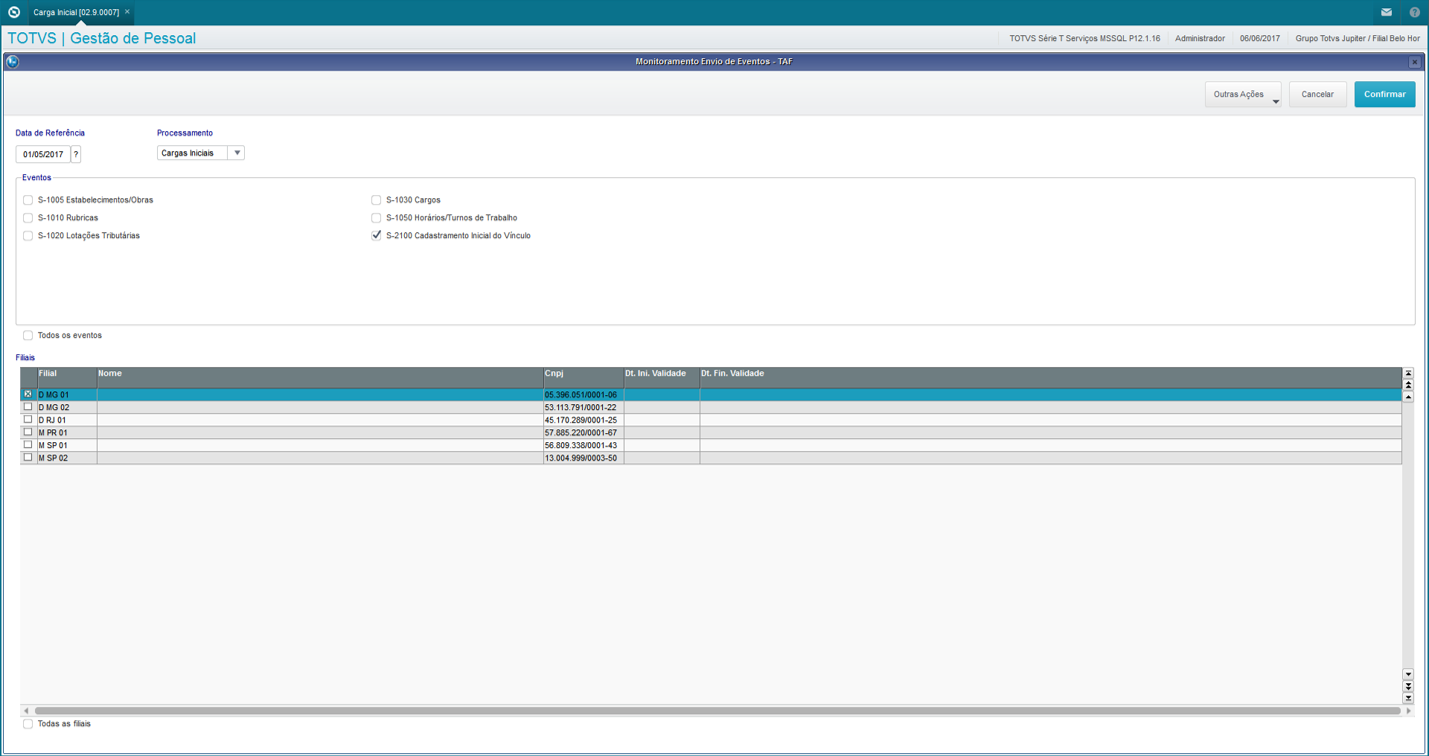This screenshot has height=756, width=1429.
Task: Page up in the Filiais grid
Action: [1408, 385]
